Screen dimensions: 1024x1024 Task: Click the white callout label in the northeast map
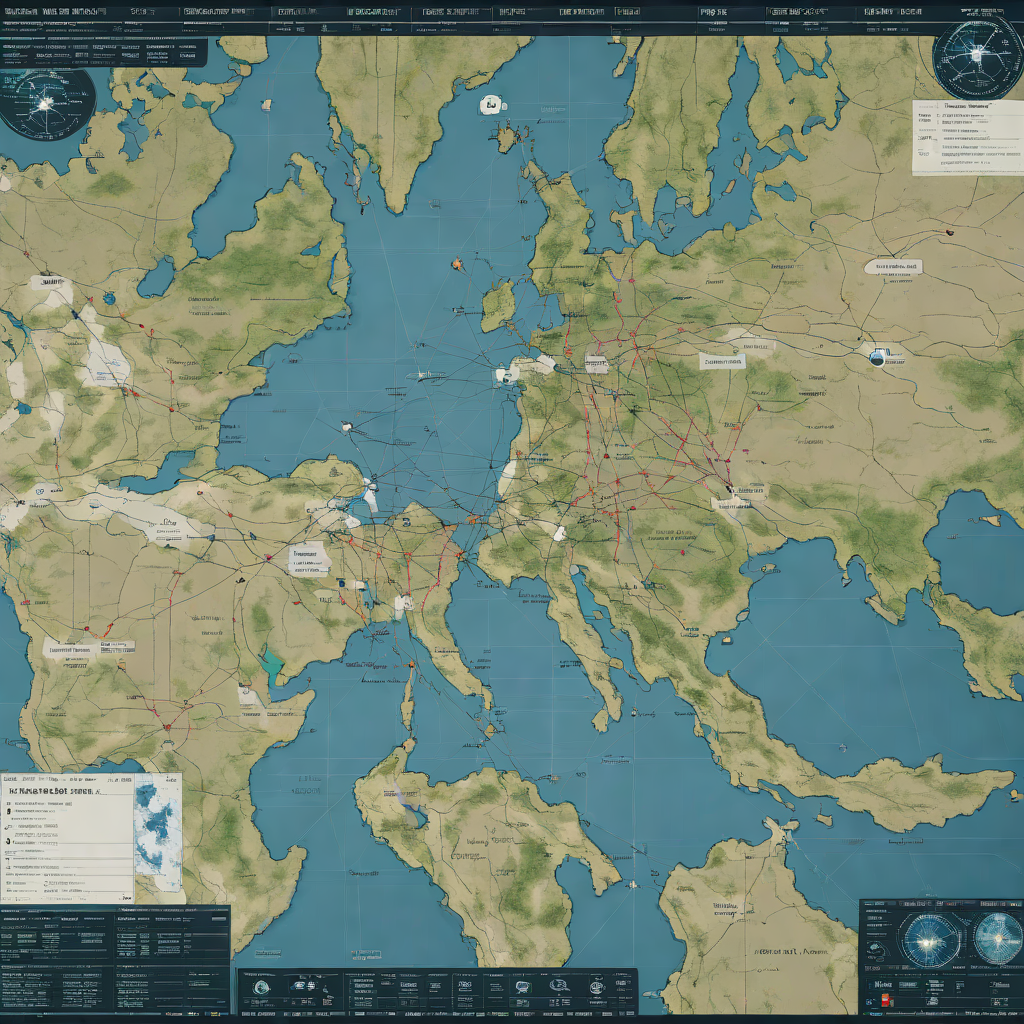click(x=893, y=267)
